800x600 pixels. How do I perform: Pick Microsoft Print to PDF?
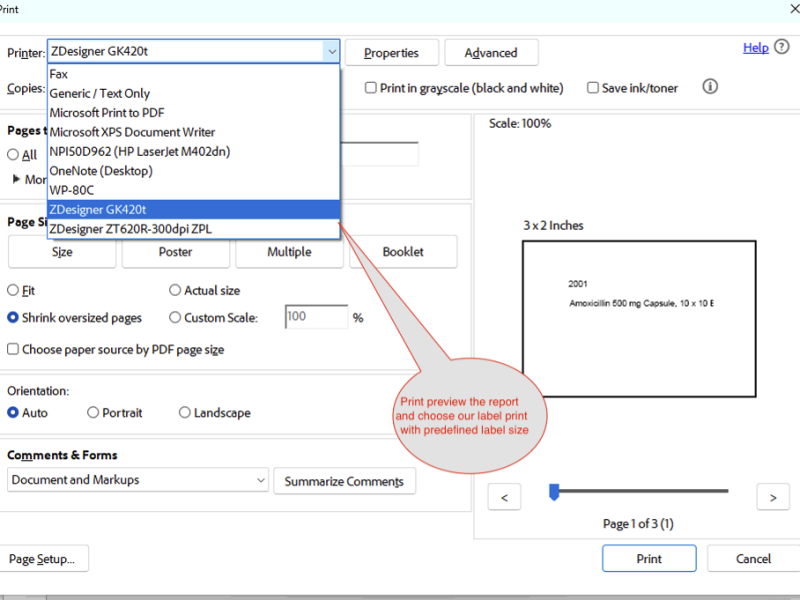pyautogui.click(x=193, y=113)
